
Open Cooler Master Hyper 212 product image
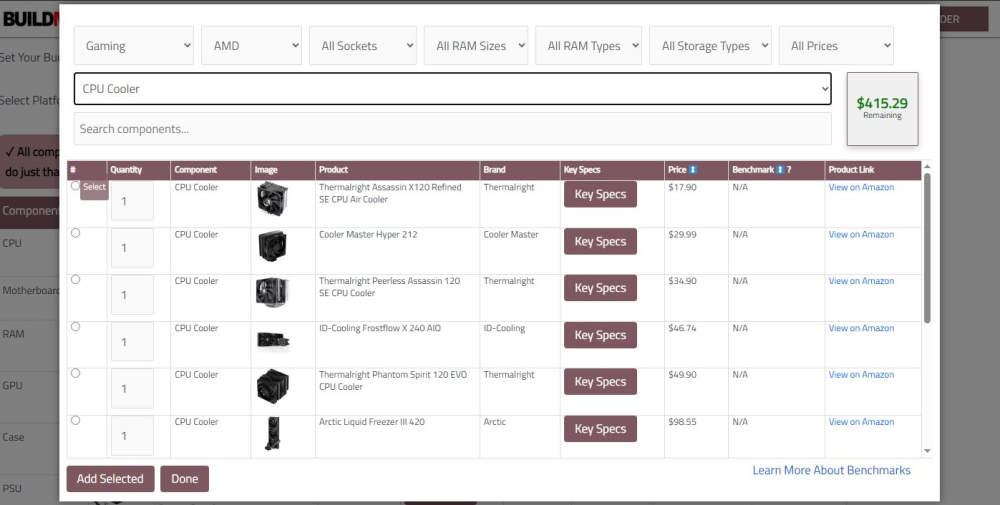tap(272, 245)
